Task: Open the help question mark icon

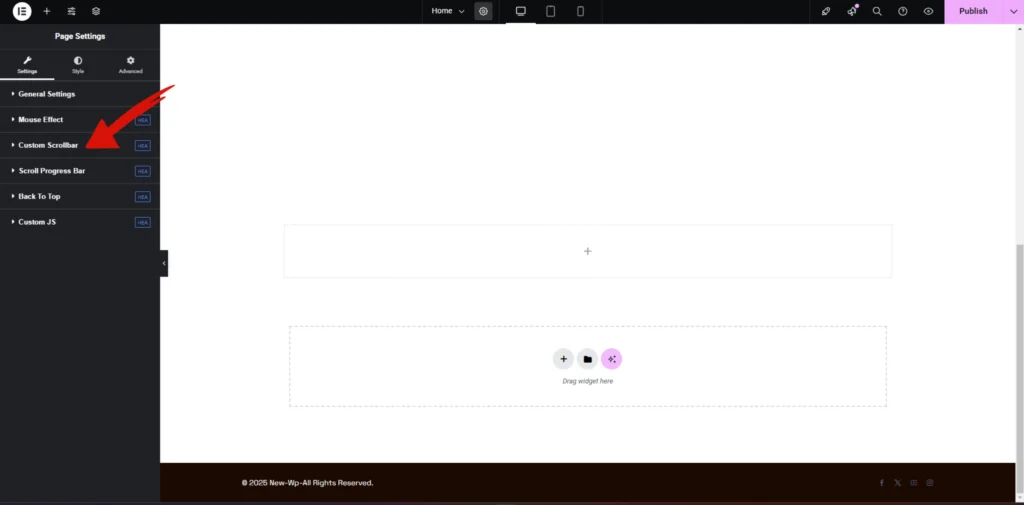Action: point(903,11)
